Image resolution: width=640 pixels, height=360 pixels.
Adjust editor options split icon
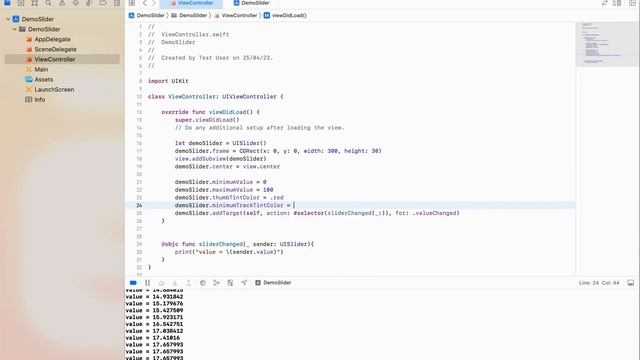[618, 3]
